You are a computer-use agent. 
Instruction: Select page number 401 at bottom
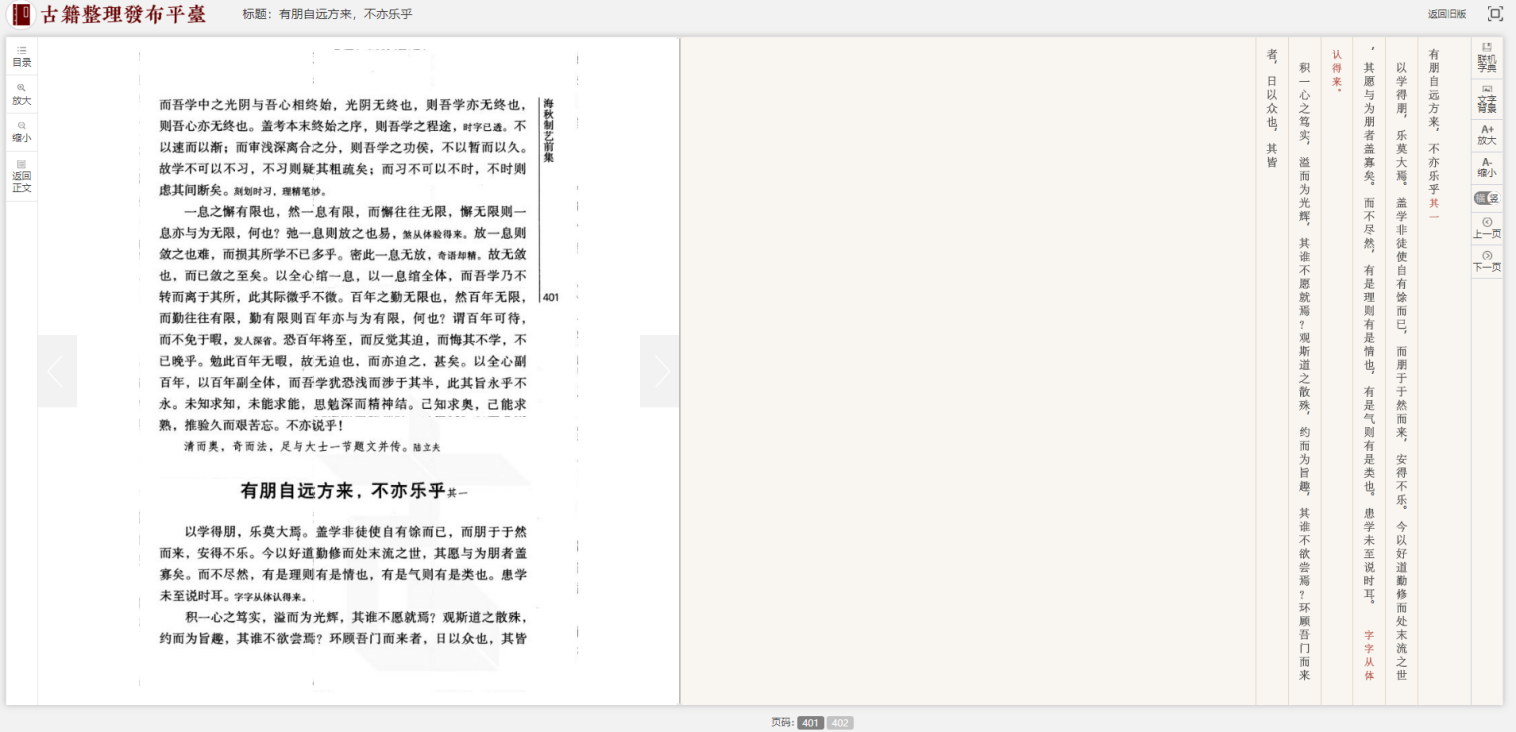click(x=810, y=723)
